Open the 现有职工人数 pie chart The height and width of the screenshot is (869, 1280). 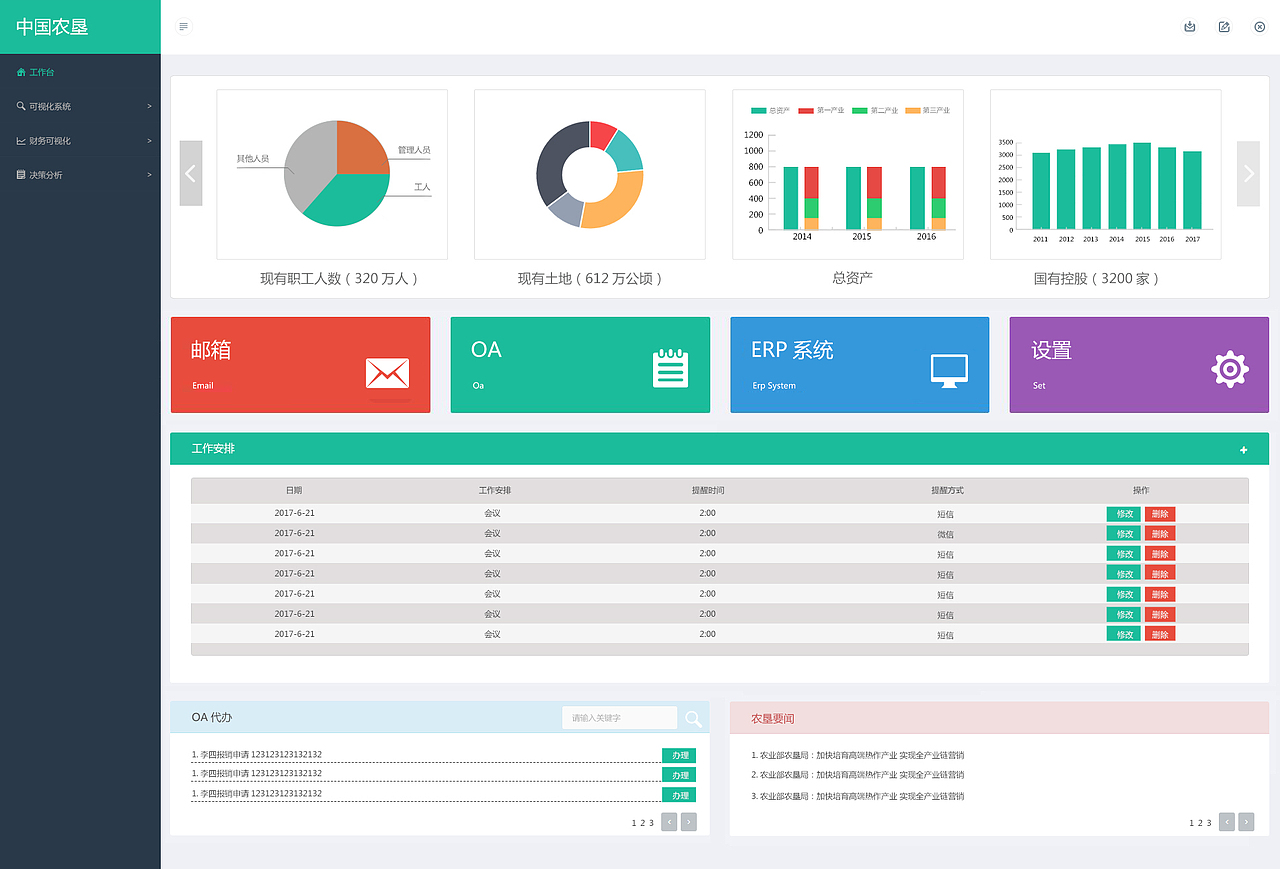tap(332, 174)
